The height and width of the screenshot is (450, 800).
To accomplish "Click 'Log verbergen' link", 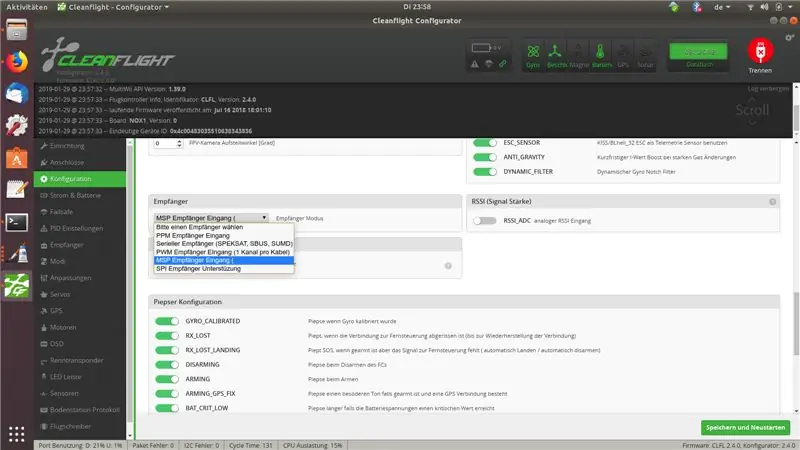I will coord(768,89).
